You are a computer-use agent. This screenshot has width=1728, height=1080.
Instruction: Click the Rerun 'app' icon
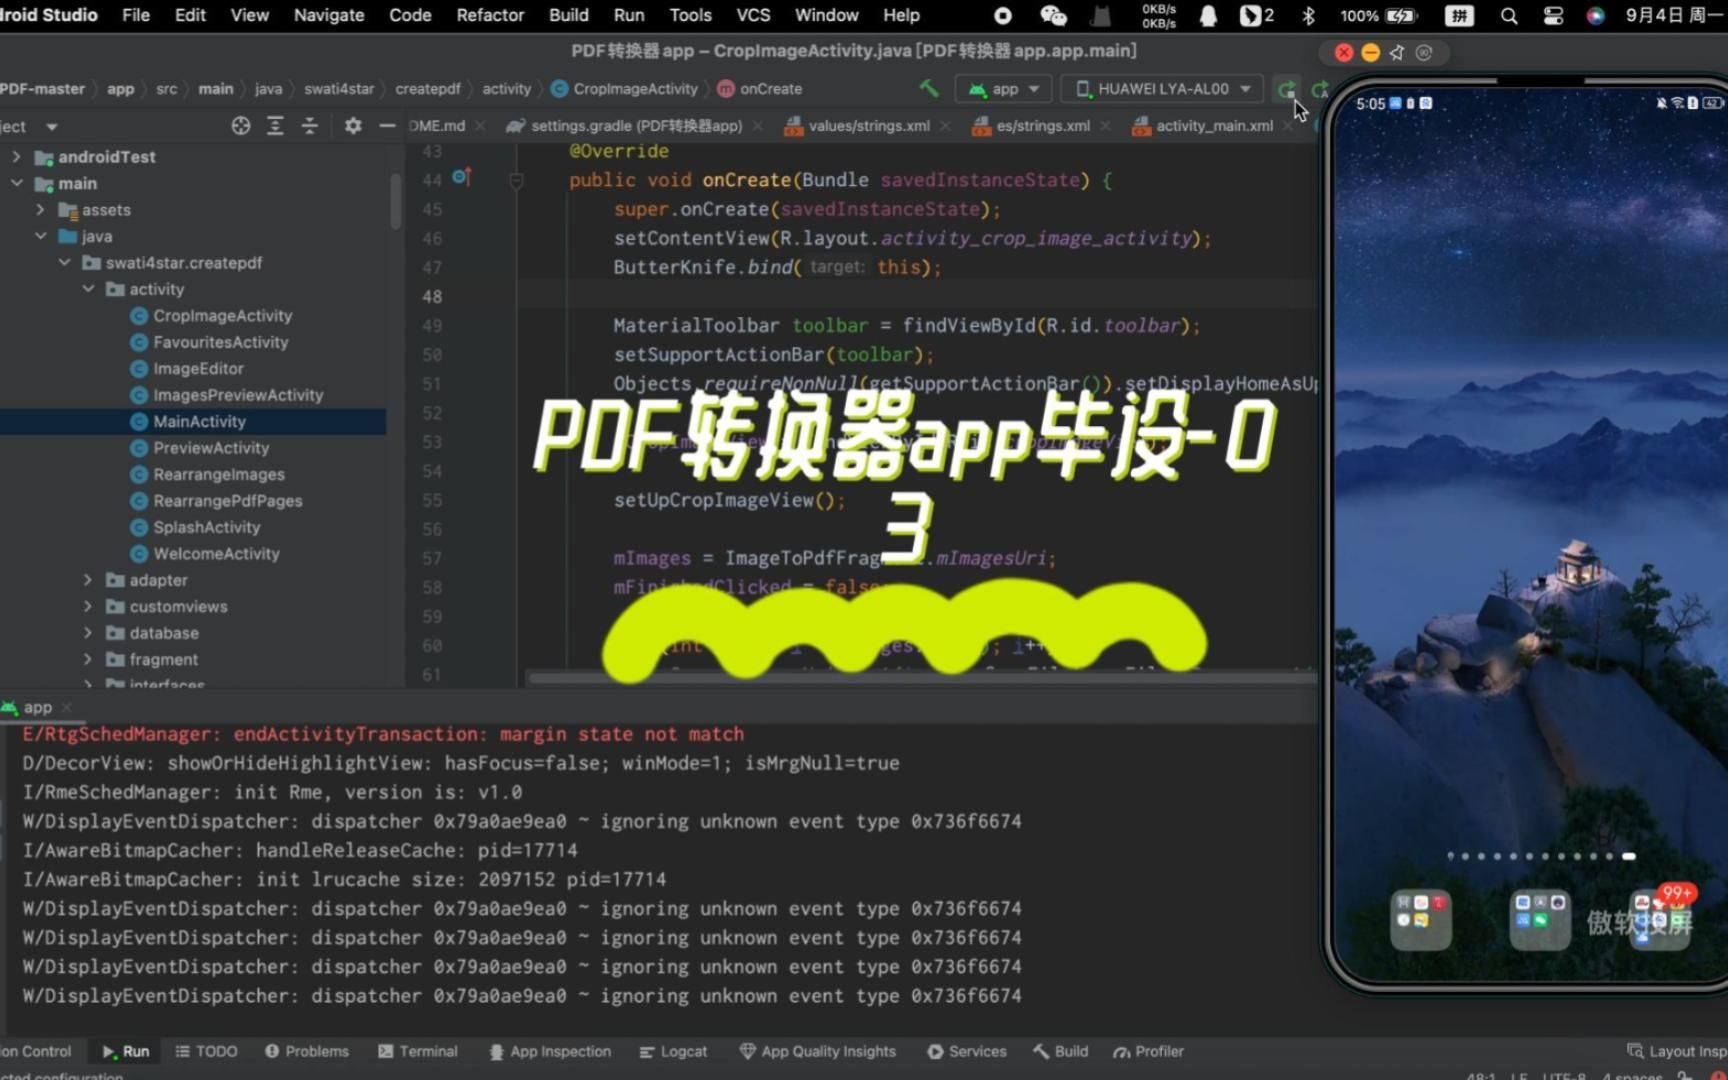point(1288,88)
